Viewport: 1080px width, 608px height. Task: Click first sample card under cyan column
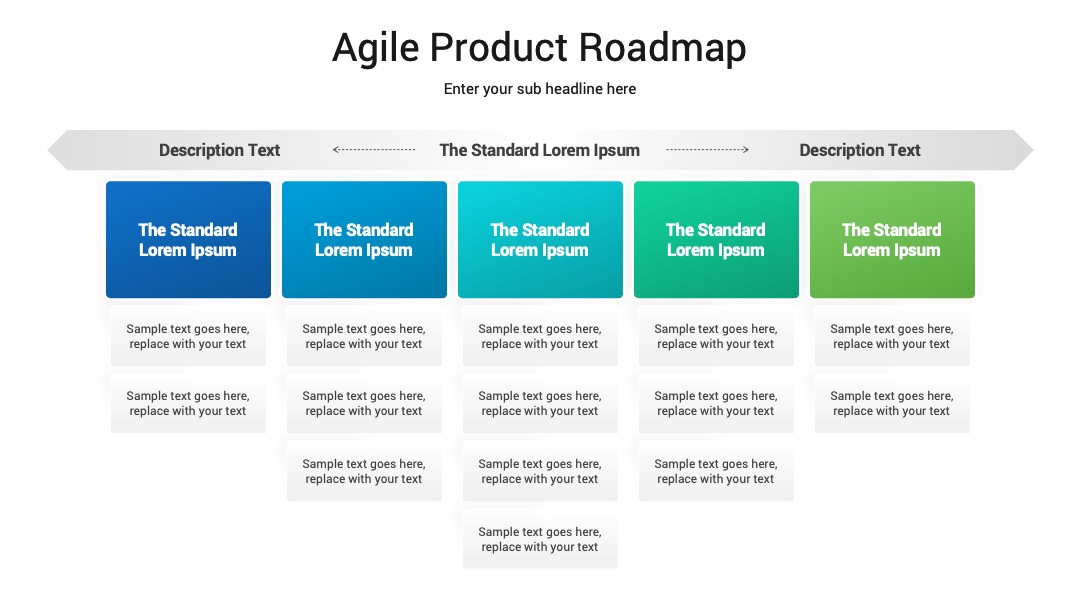(x=540, y=336)
